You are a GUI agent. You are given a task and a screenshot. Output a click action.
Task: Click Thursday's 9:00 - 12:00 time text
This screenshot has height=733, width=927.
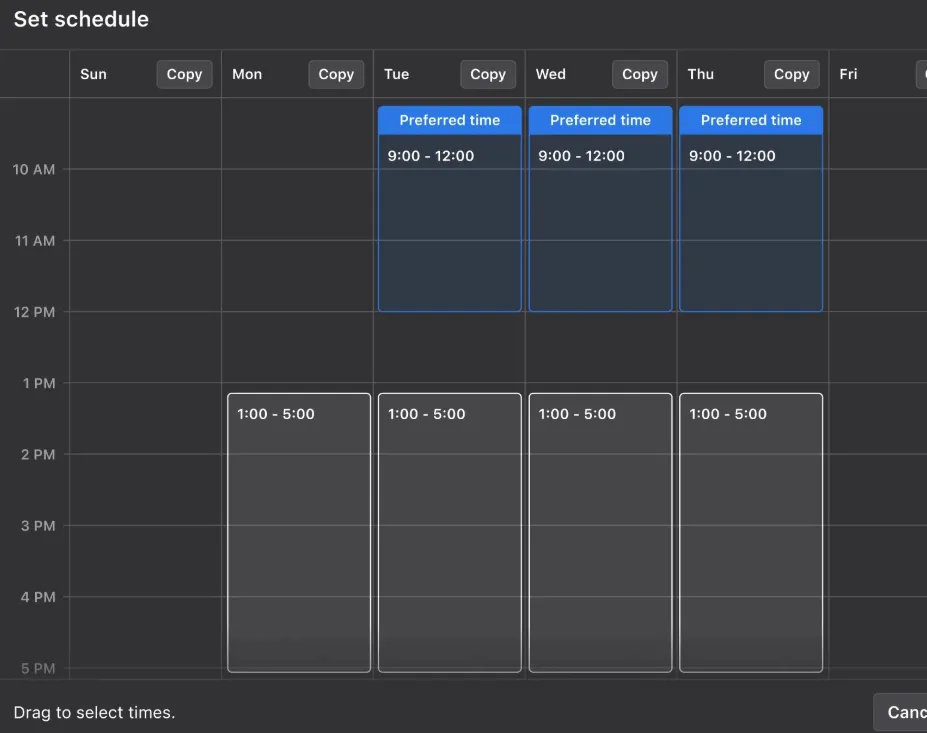(x=732, y=156)
